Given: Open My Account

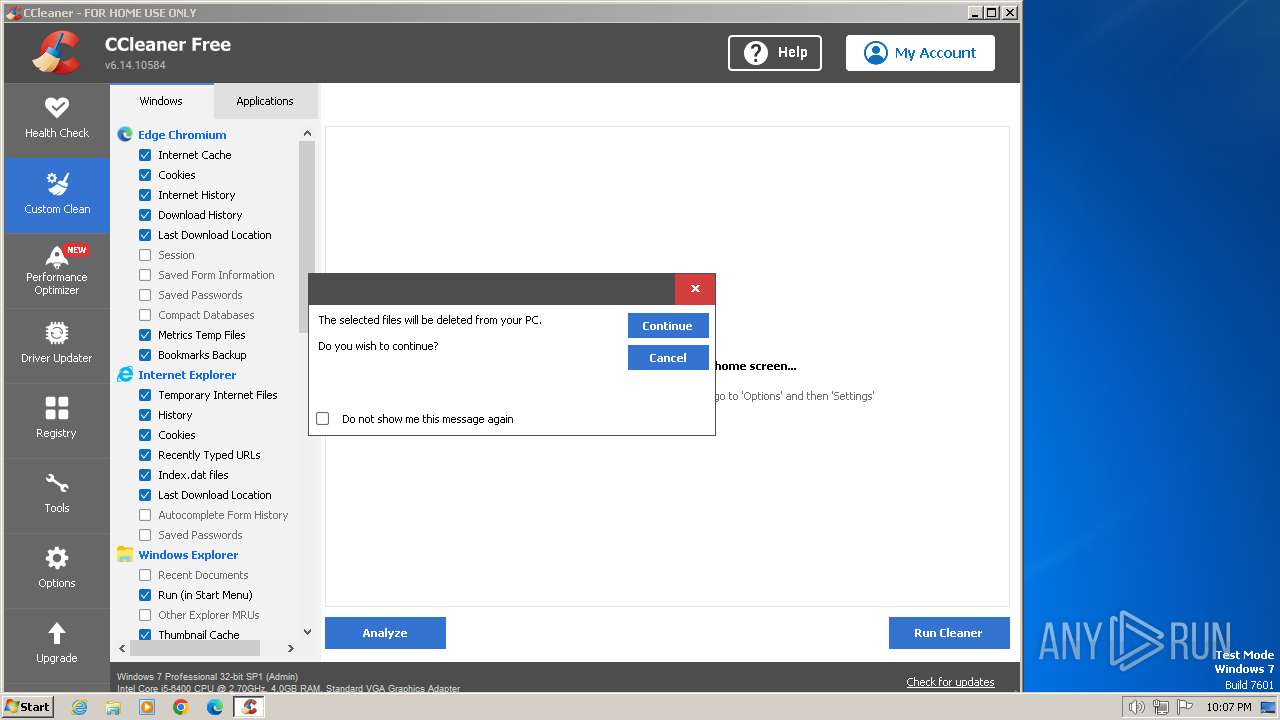Looking at the screenshot, I should click(920, 53).
